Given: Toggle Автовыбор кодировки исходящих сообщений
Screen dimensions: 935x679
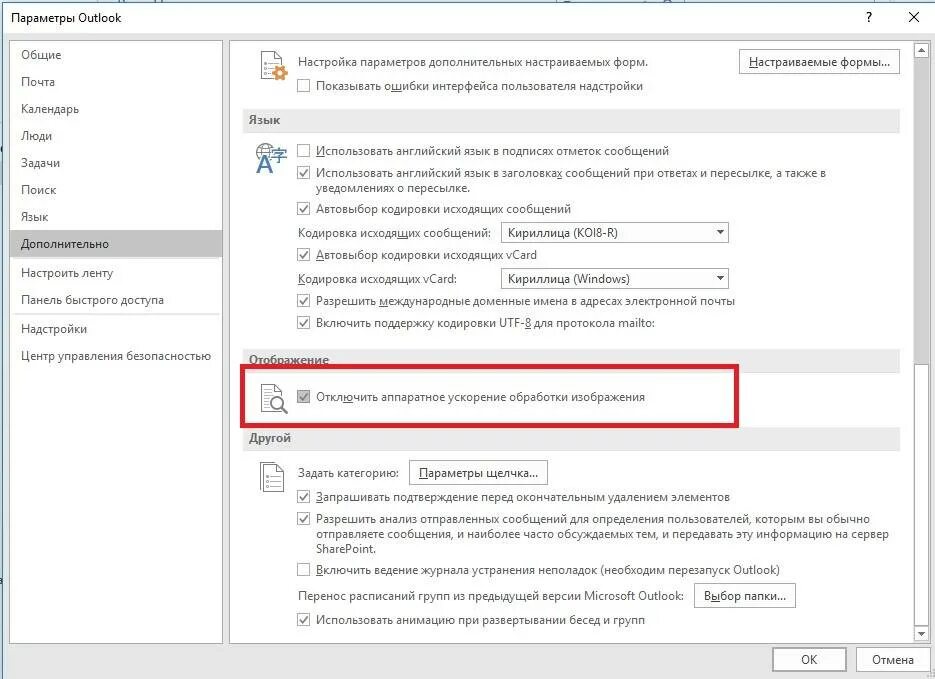Looking at the screenshot, I should (x=304, y=209).
